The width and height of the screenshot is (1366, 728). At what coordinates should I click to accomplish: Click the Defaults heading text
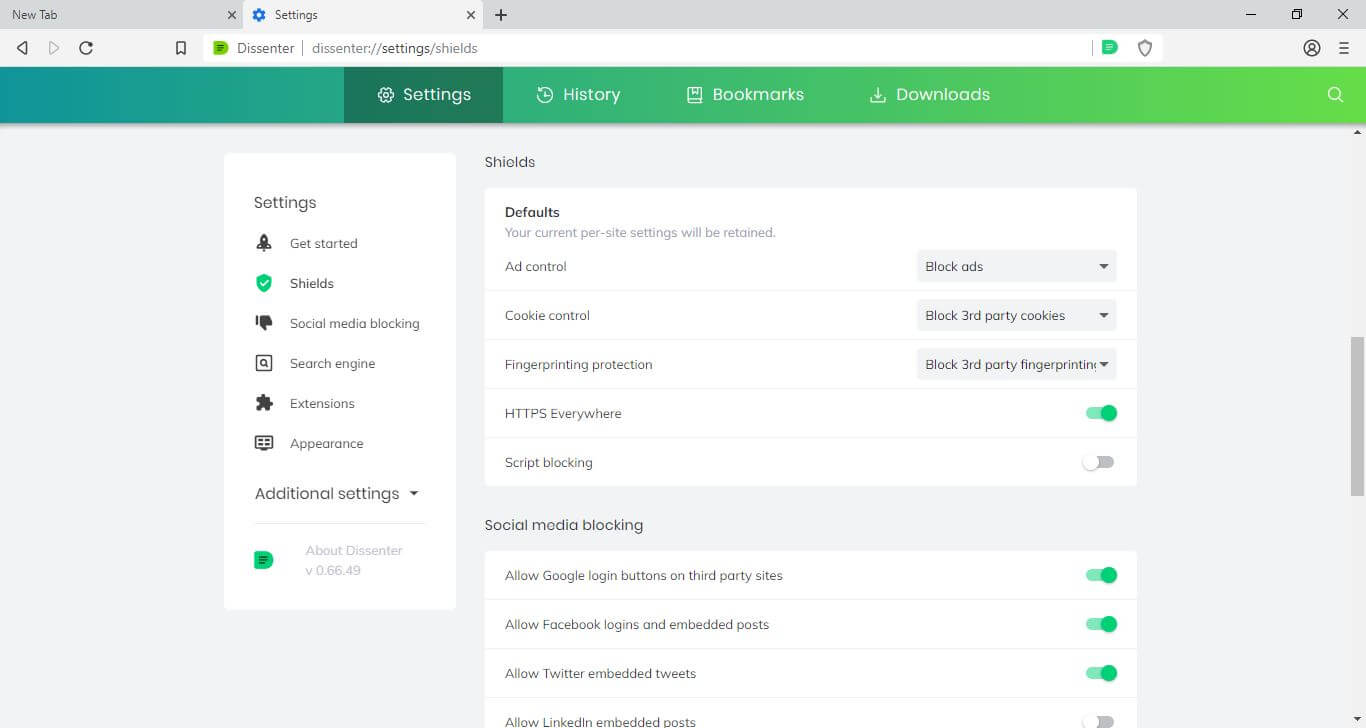click(x=532, y=212)
